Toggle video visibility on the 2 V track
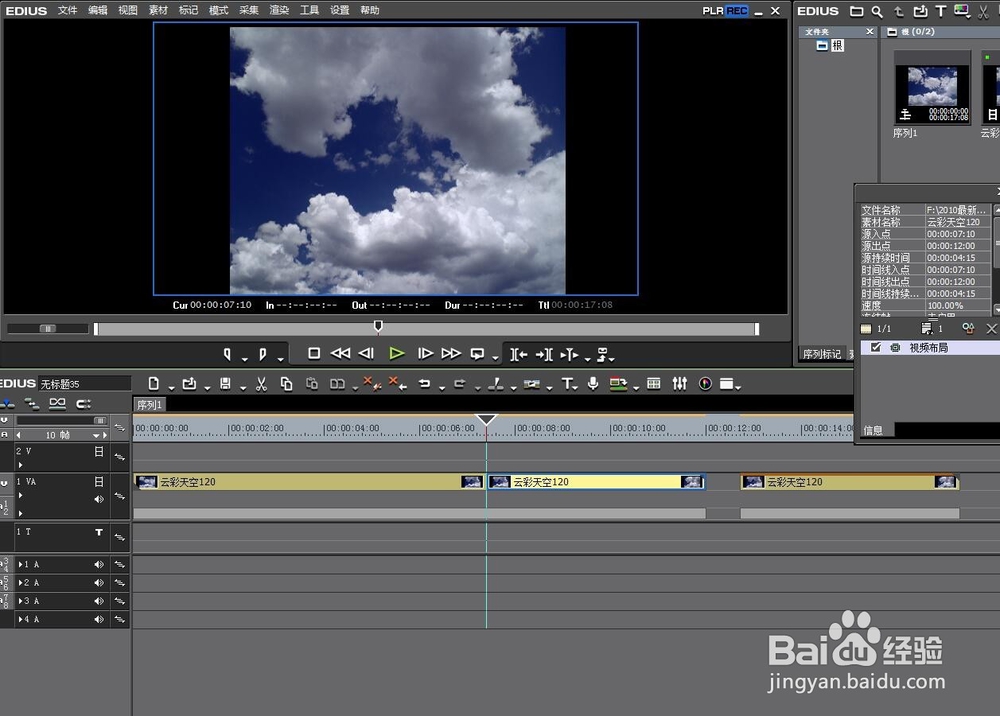1000x716 pixels. point(99,451)
